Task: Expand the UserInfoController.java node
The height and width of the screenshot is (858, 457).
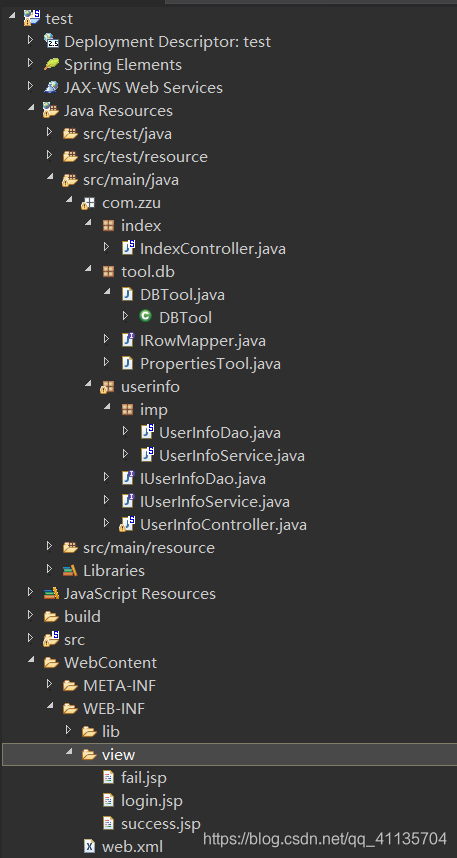Action: (x=107, y=524)
